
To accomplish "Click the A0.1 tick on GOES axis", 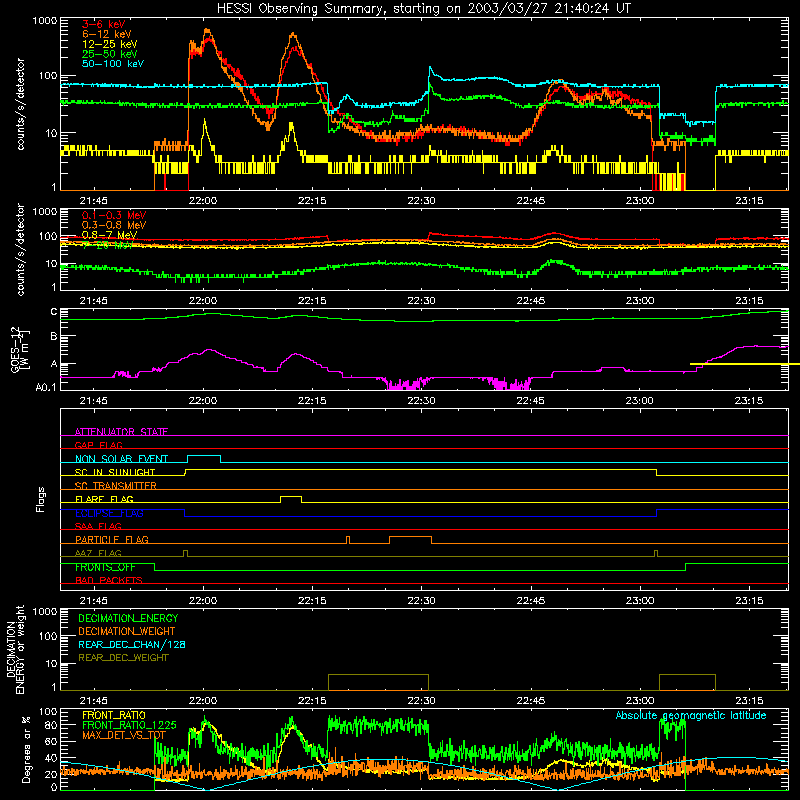I will click(46, 388).
